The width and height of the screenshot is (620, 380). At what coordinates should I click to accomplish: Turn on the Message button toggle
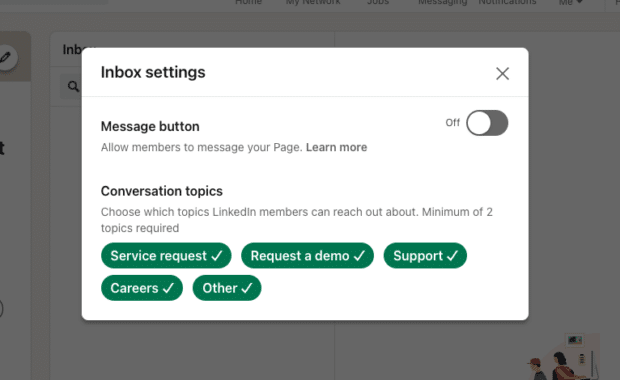tap(487, 123)
